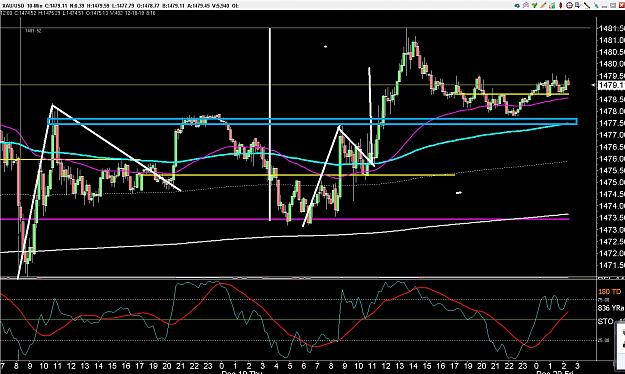Viewport: 625px width, 374px height.
Task: Select the black diagonal line drawing tool
Action: pyautogui.click(x=587, y=5)
